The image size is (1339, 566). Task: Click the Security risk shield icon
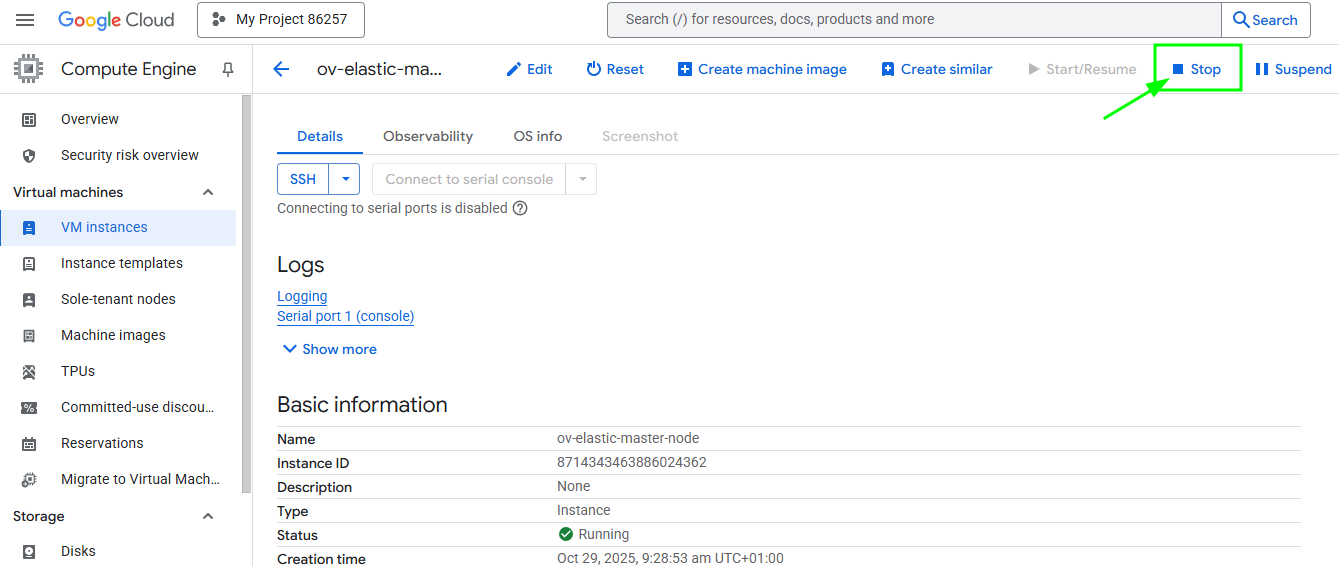[x=29, y=155]
